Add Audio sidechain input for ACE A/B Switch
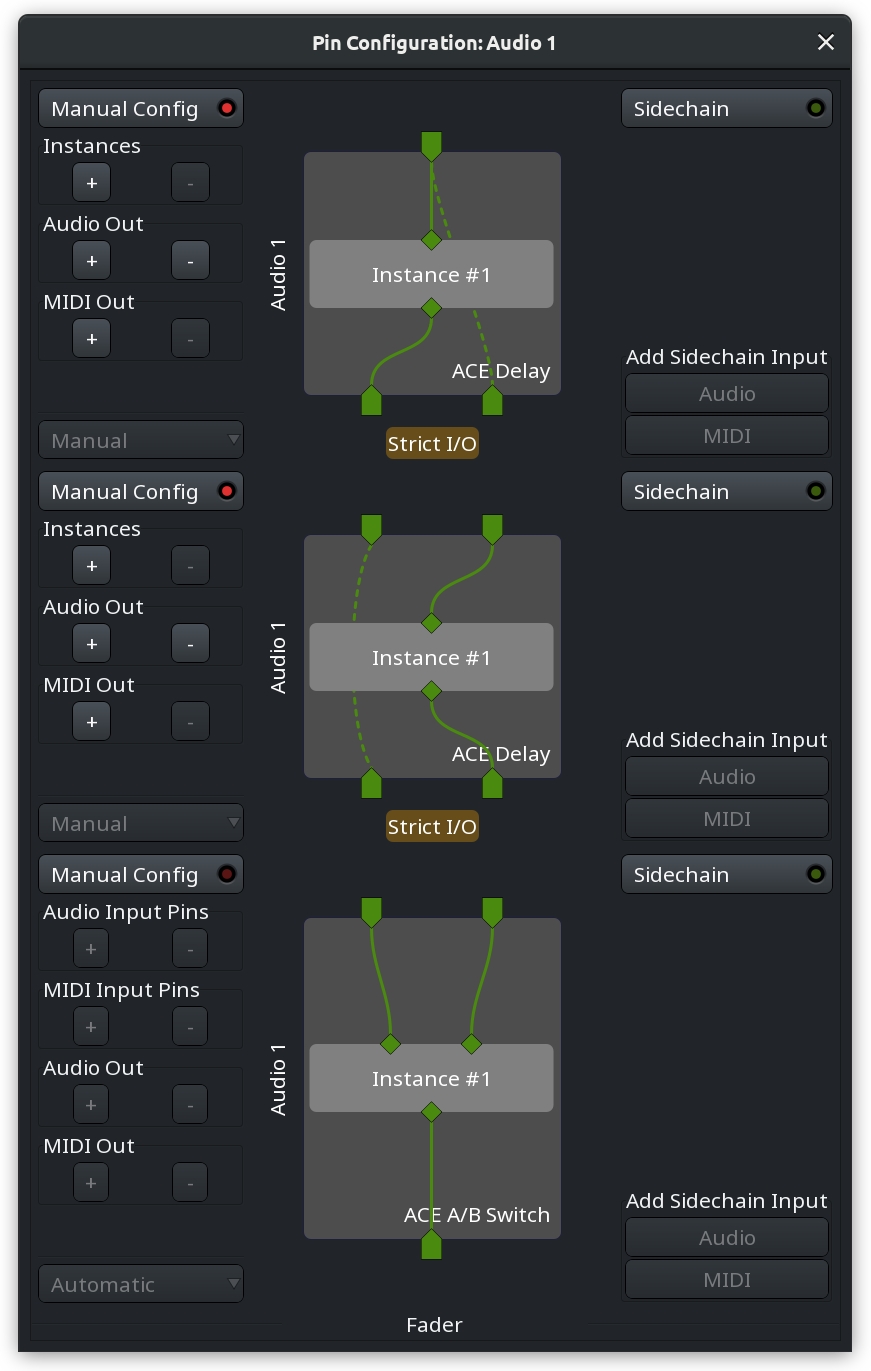 coord(727,1238)
